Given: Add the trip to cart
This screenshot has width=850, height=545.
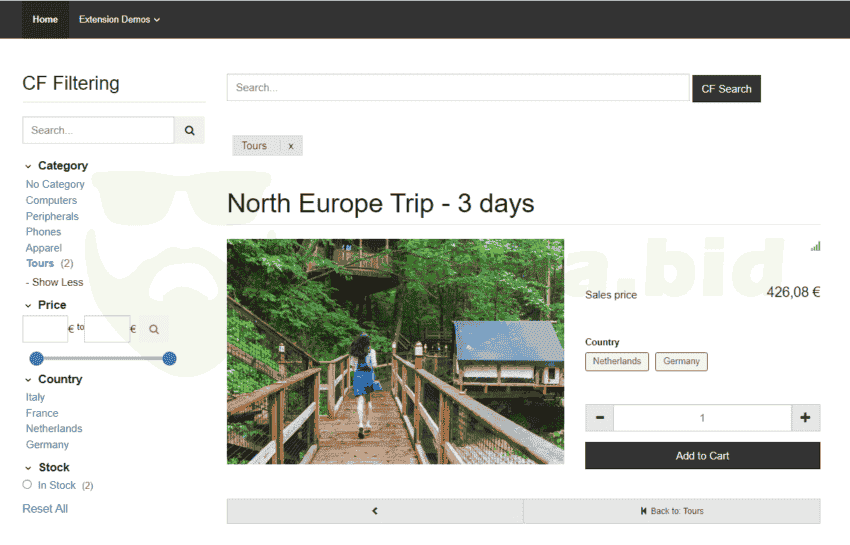Looking at the screenshot, I should point(702,456).
